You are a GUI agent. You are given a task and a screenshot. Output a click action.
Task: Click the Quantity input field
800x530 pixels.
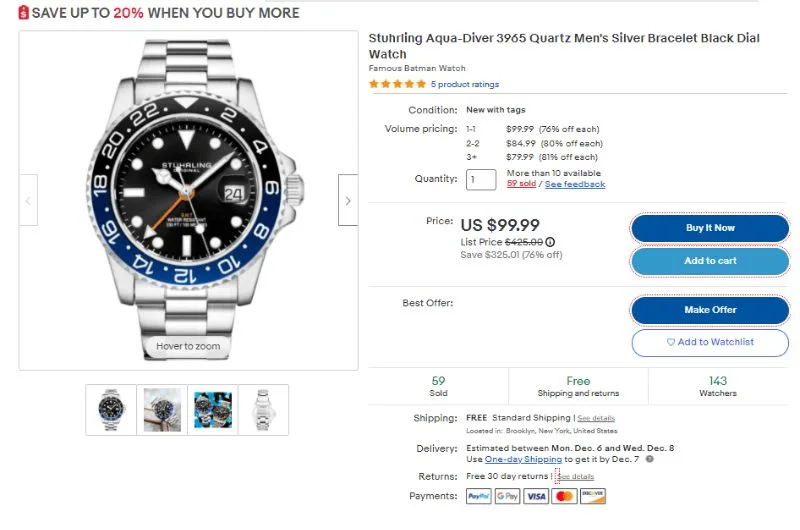point(481,180)
